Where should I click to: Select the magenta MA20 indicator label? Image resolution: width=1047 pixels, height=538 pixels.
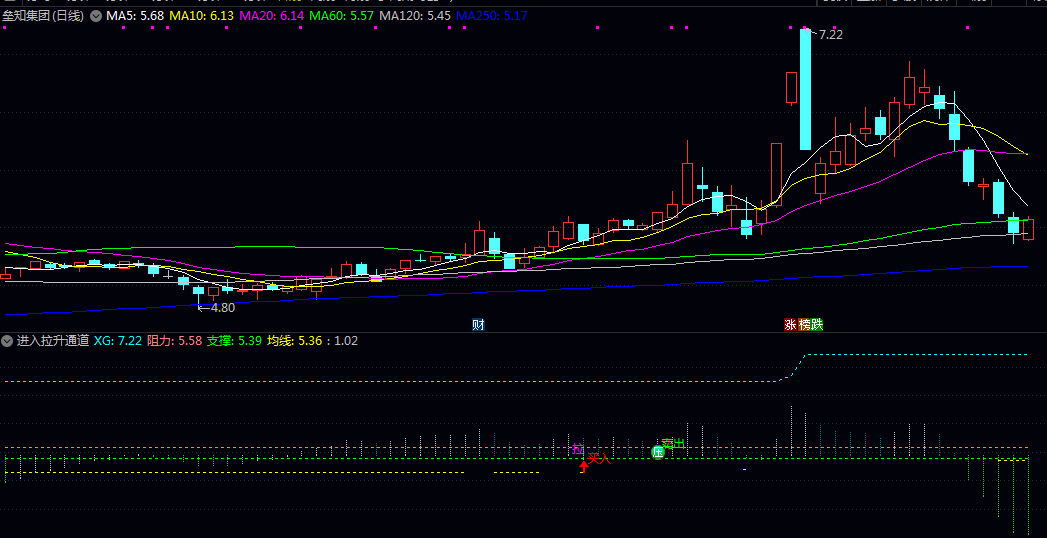271,16
